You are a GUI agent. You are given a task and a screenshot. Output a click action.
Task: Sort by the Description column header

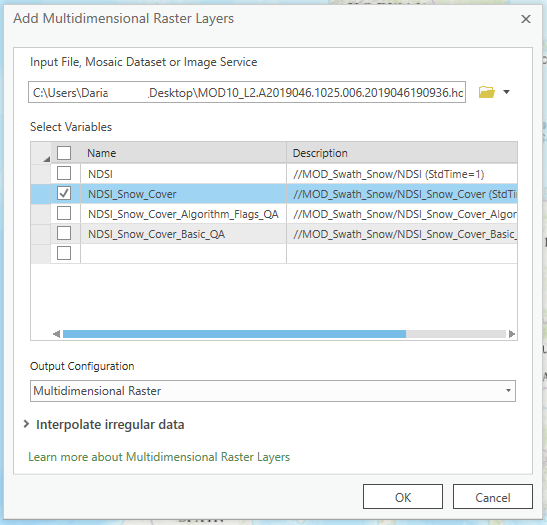coord(402,153)
